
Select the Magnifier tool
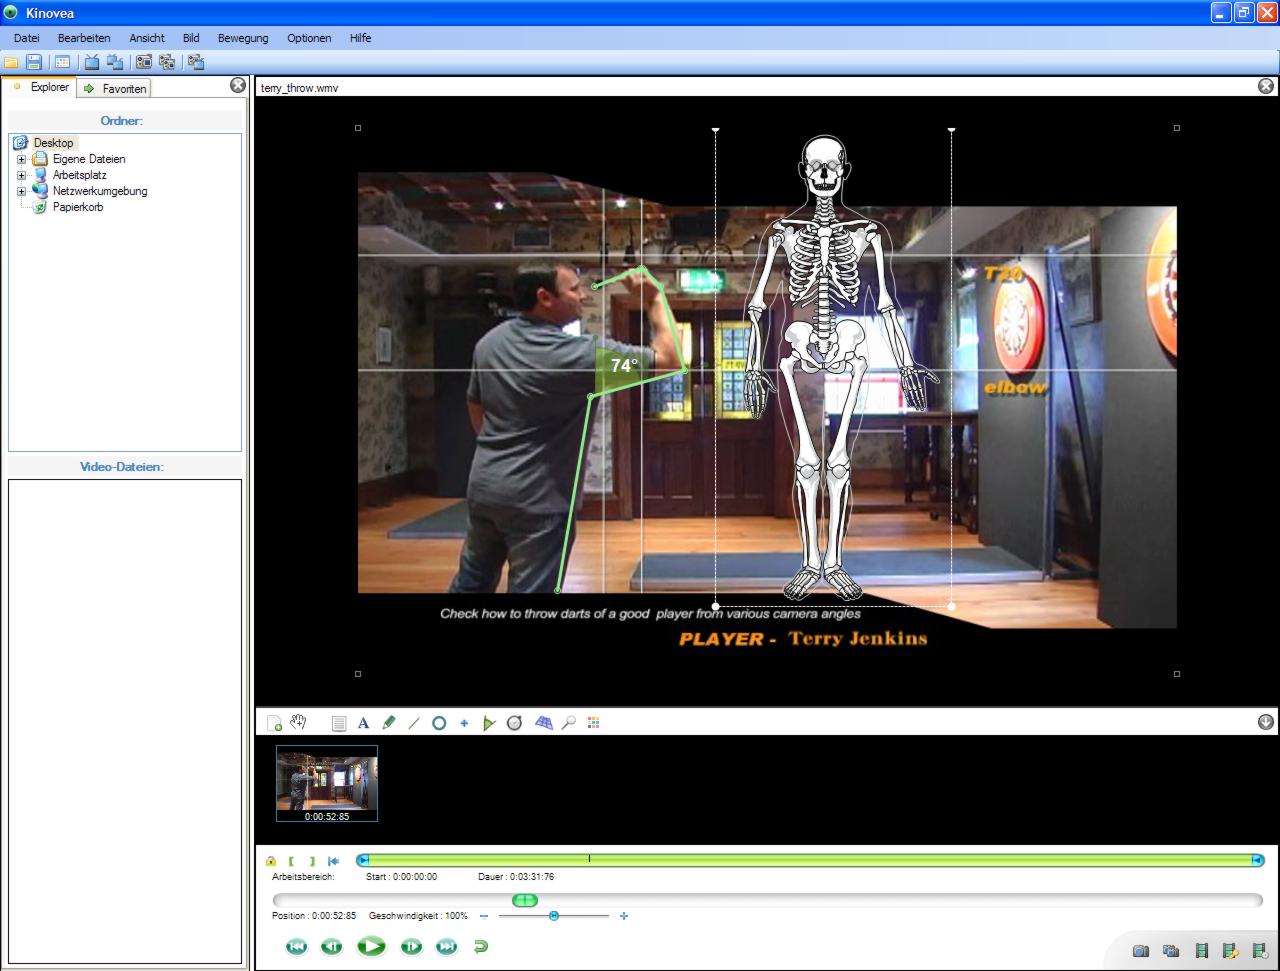tap(569, 723)
